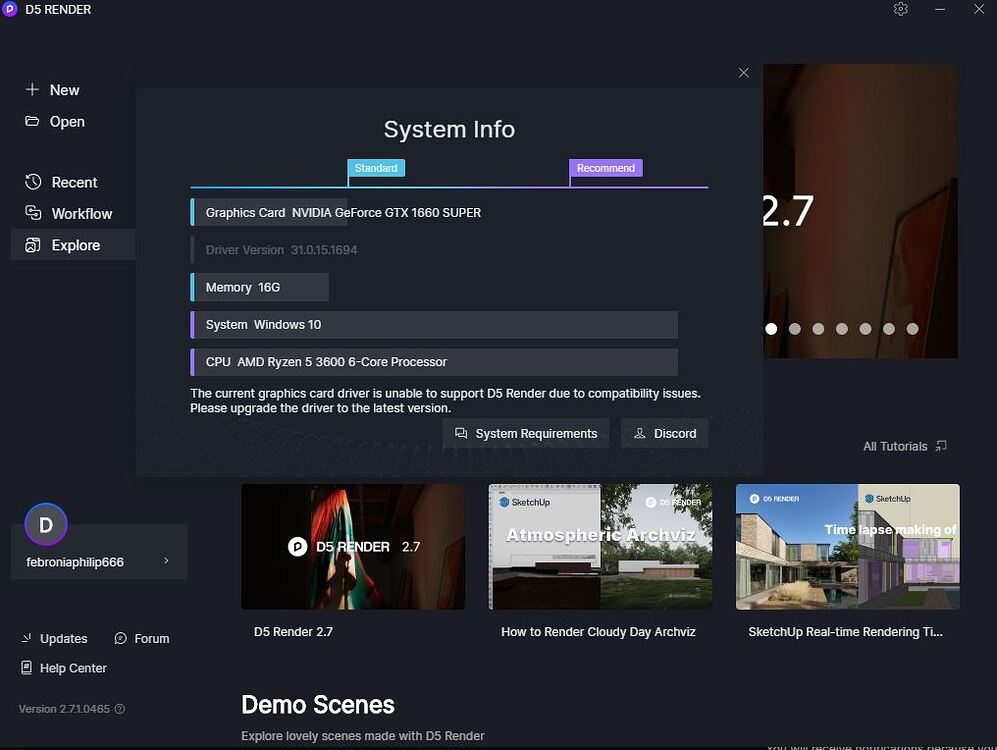Click the All Tutorials external link icon
Screen dimensions: 997x750
tap(941, 446)
